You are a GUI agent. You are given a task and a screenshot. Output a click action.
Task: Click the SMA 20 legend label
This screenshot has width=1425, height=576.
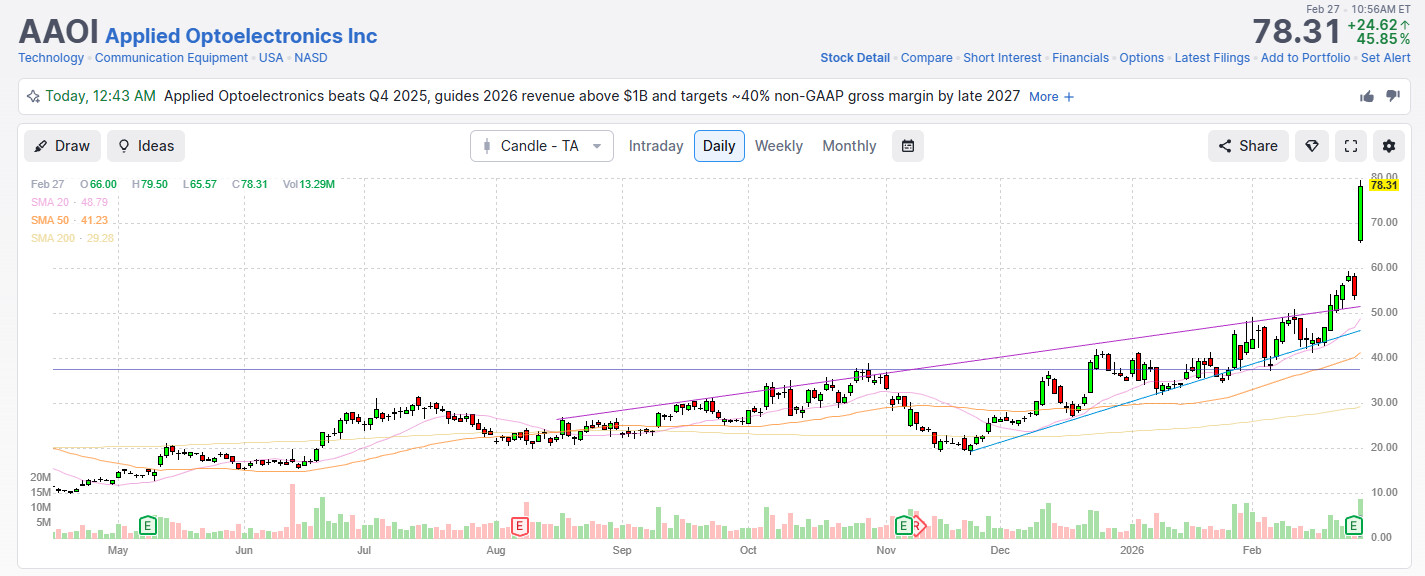[69, 202]
